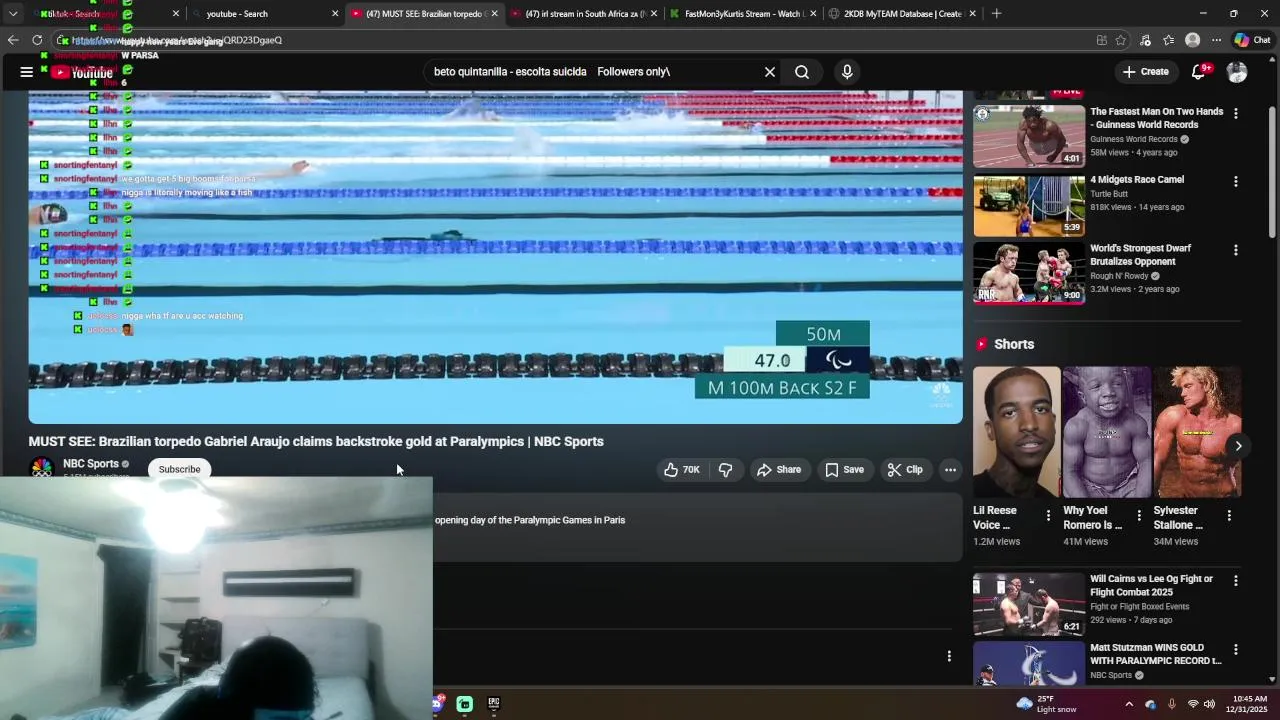
Task: Go back in browser history
Action: point(13,40)
